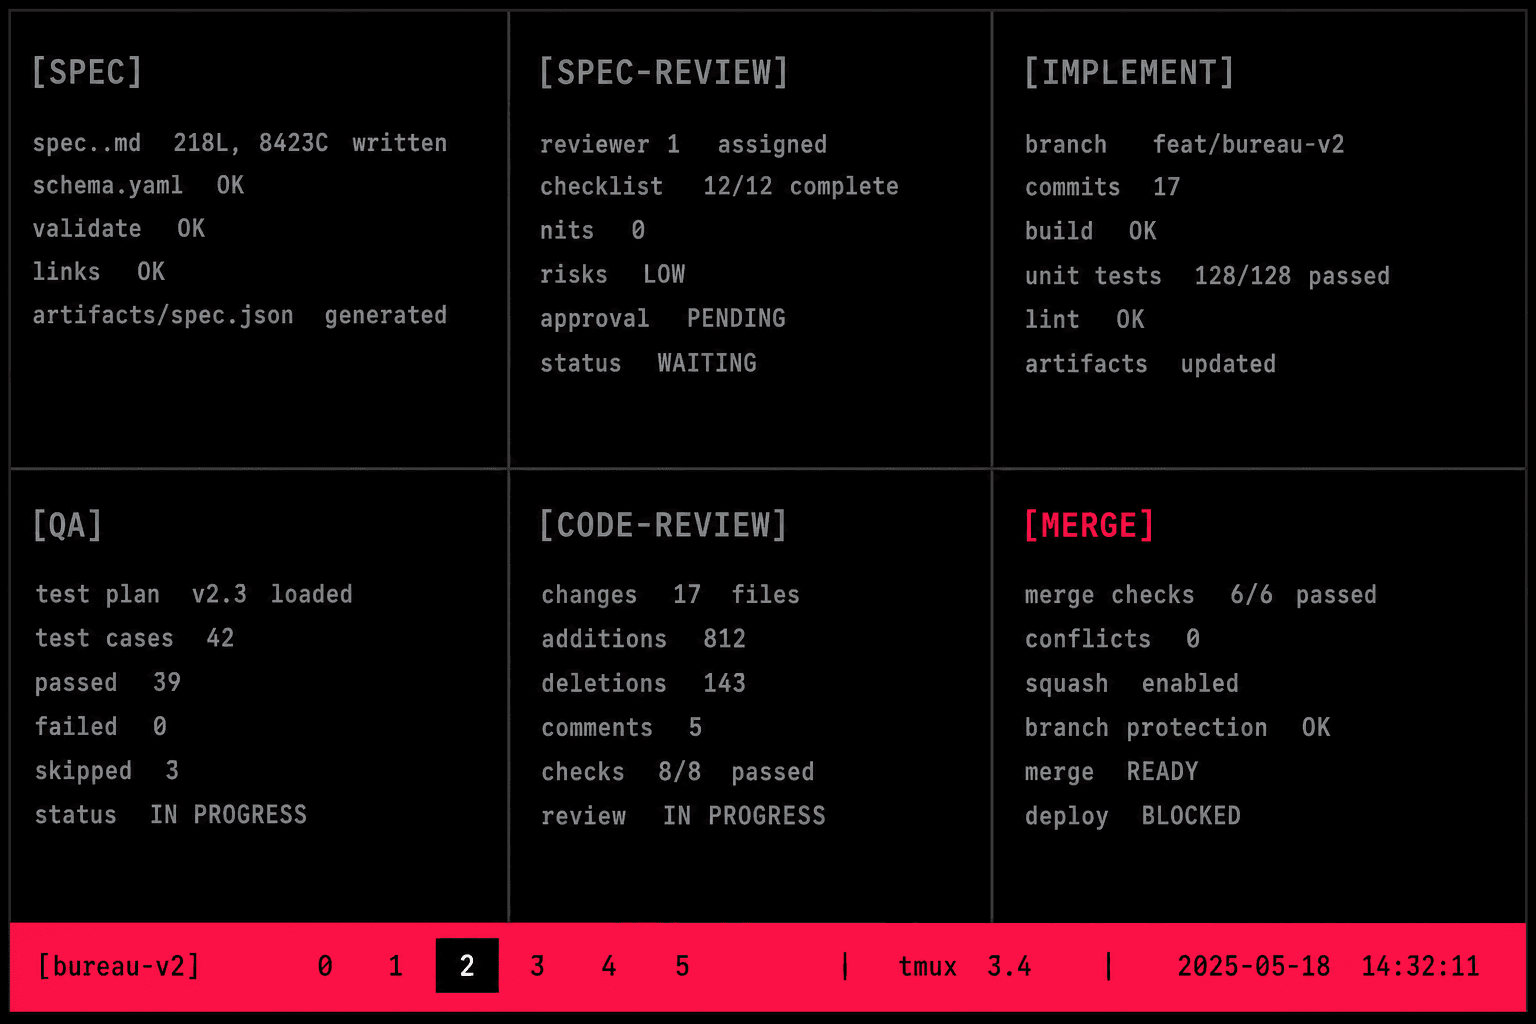Click the squash enabled line
Image resolution: width=1536 pixels, height=1024 pixels.
pos(1132,684)
